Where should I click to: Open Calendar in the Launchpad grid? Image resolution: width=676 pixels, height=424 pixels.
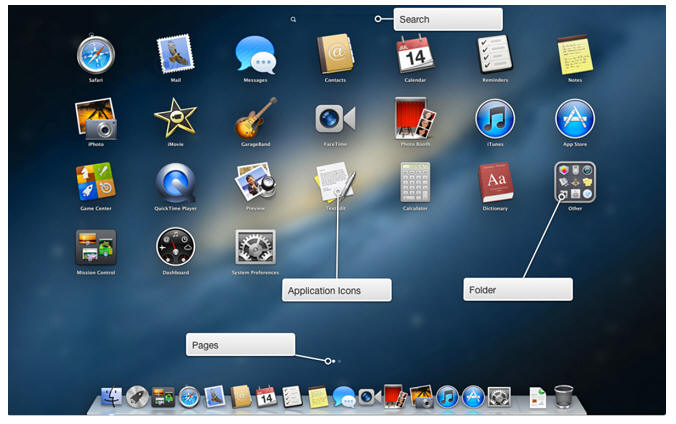[415, 54]
